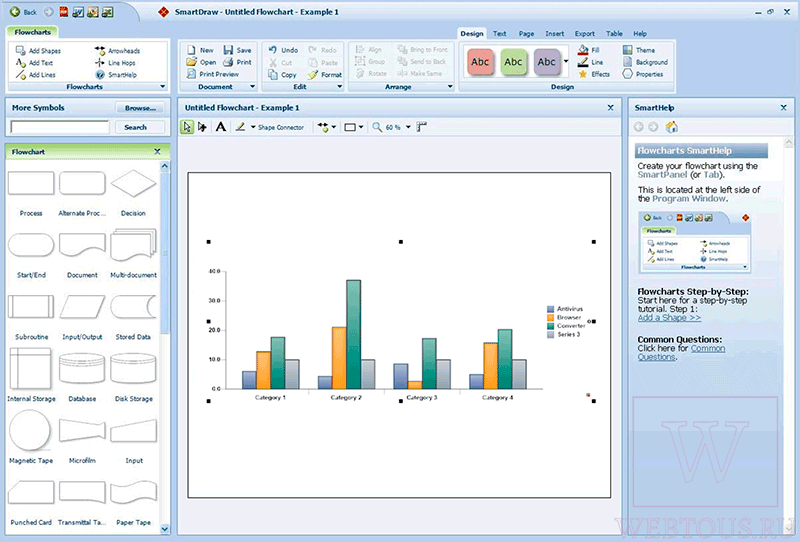The image size is (800, 542).
Task: Click the zoom magnifier icon
Action: [x=377, y=127]
